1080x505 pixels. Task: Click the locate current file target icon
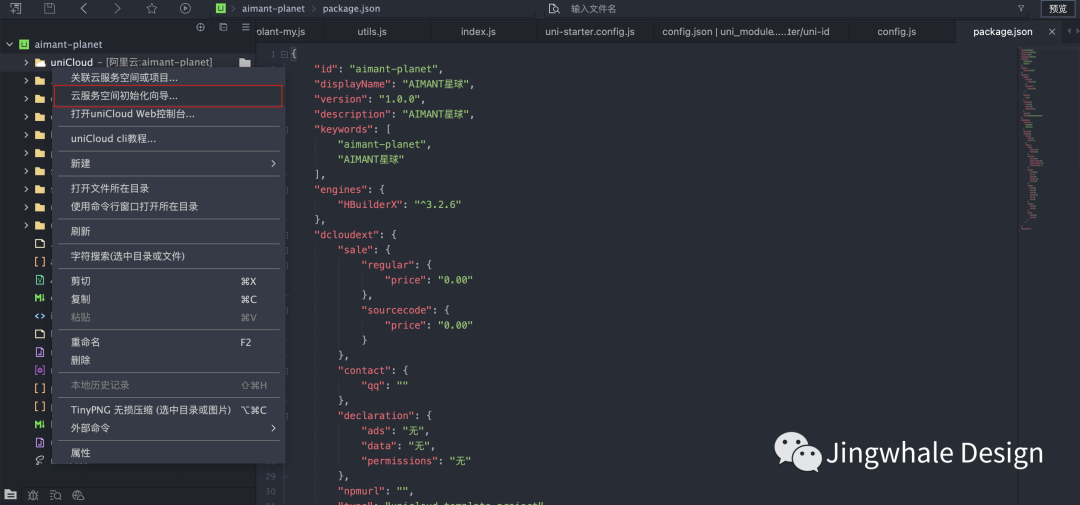(200, 28)
